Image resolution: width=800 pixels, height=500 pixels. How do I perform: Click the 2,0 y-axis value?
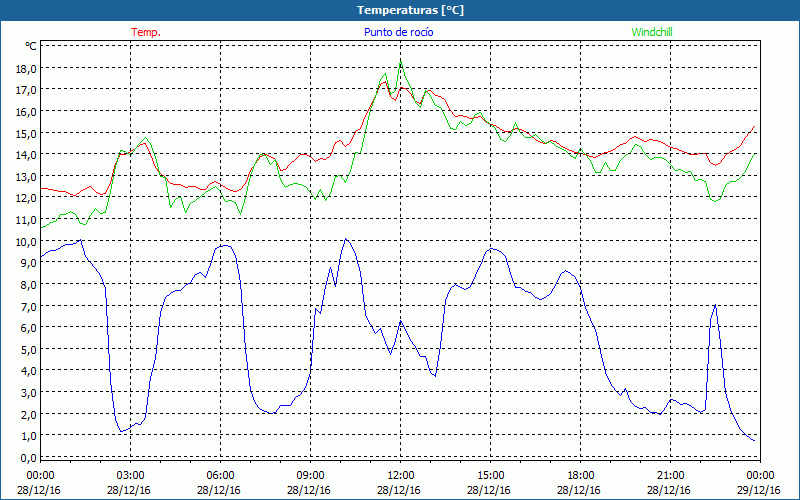pos(30,415)
